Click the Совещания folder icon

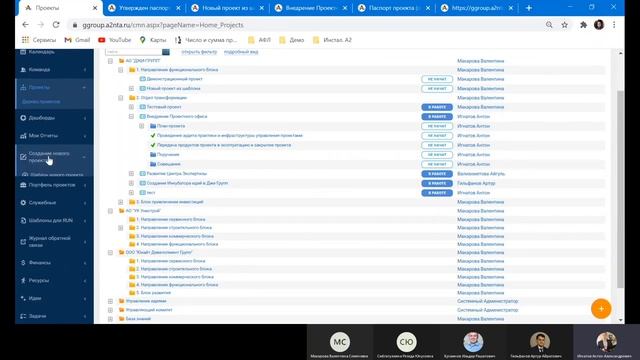pos(153,164)
